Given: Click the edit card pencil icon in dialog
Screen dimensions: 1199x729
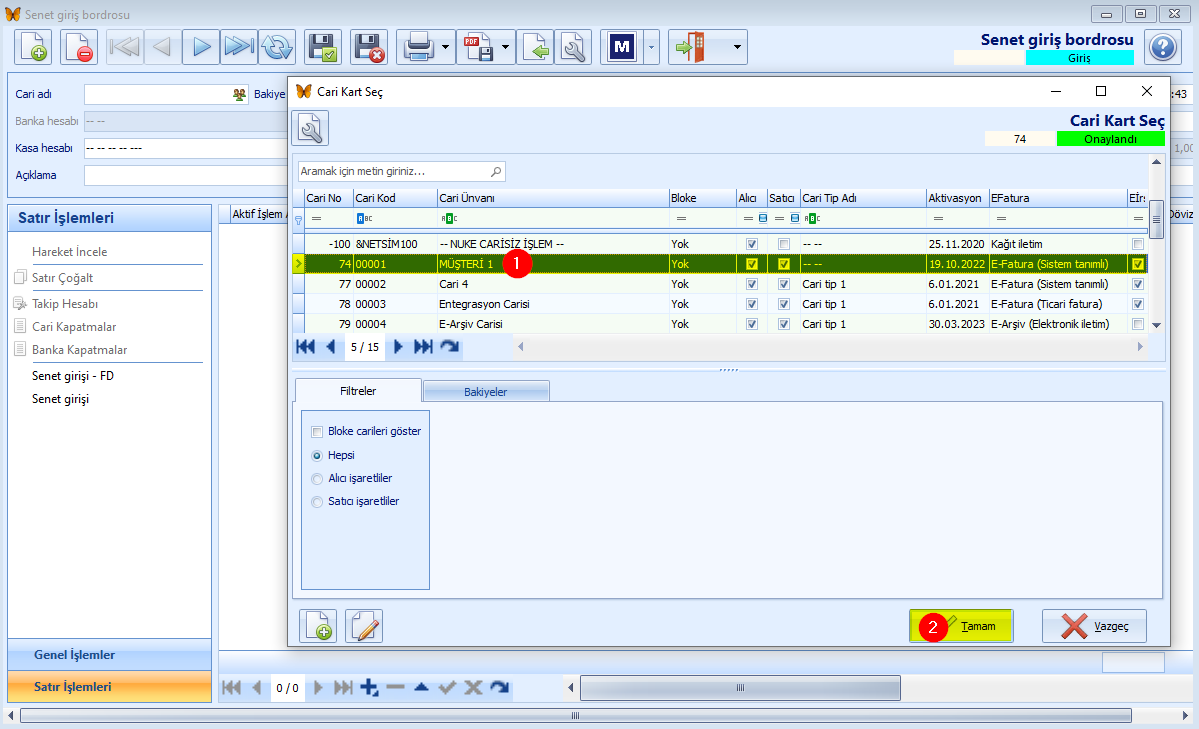Looking at the screenshot, I should [x=364, y=626].
